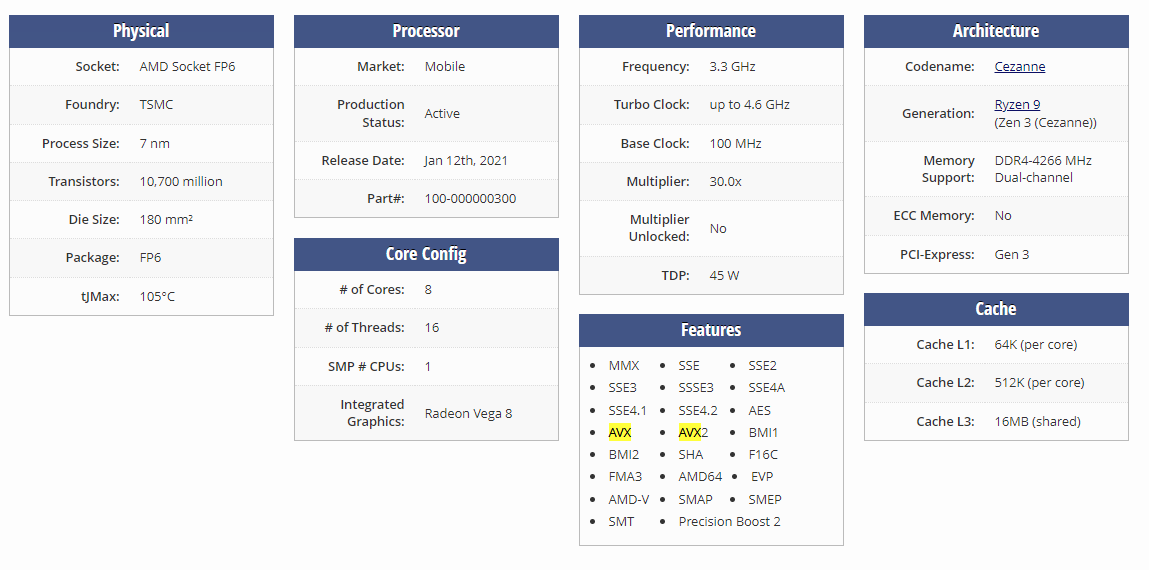Image resolution: width=1149 pixels, height=570 pixels.
Task: Select the Features section header
Action: point(711,330)
